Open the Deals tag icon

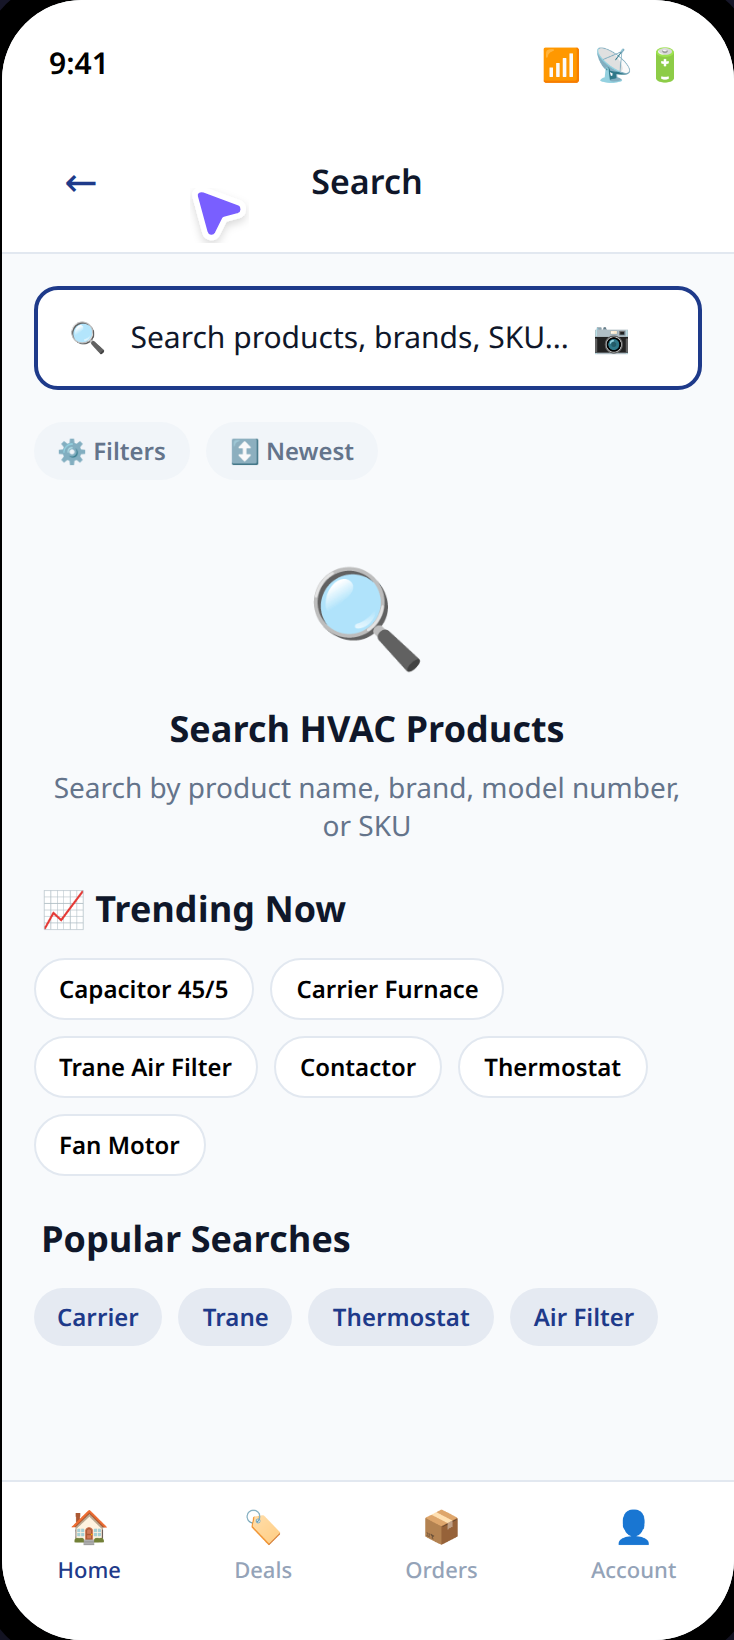tap(262, 1527)
